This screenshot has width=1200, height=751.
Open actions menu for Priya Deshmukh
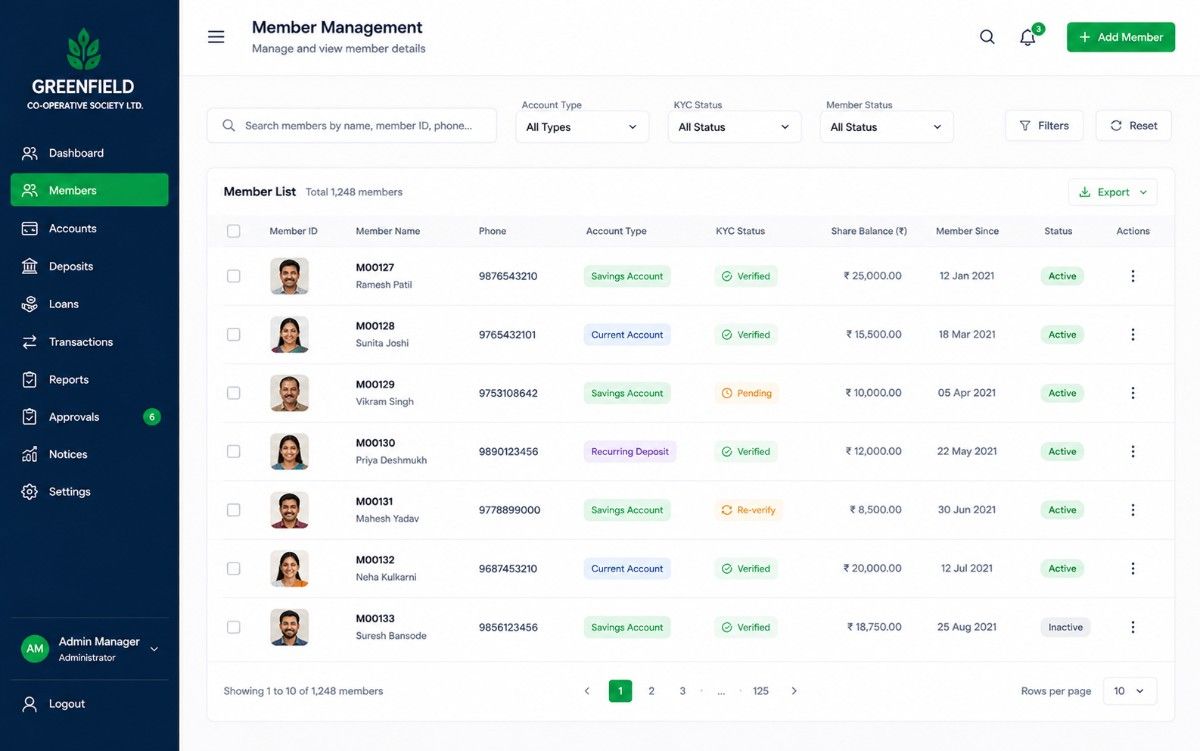pyautogui.click(x=1133, y=451)
